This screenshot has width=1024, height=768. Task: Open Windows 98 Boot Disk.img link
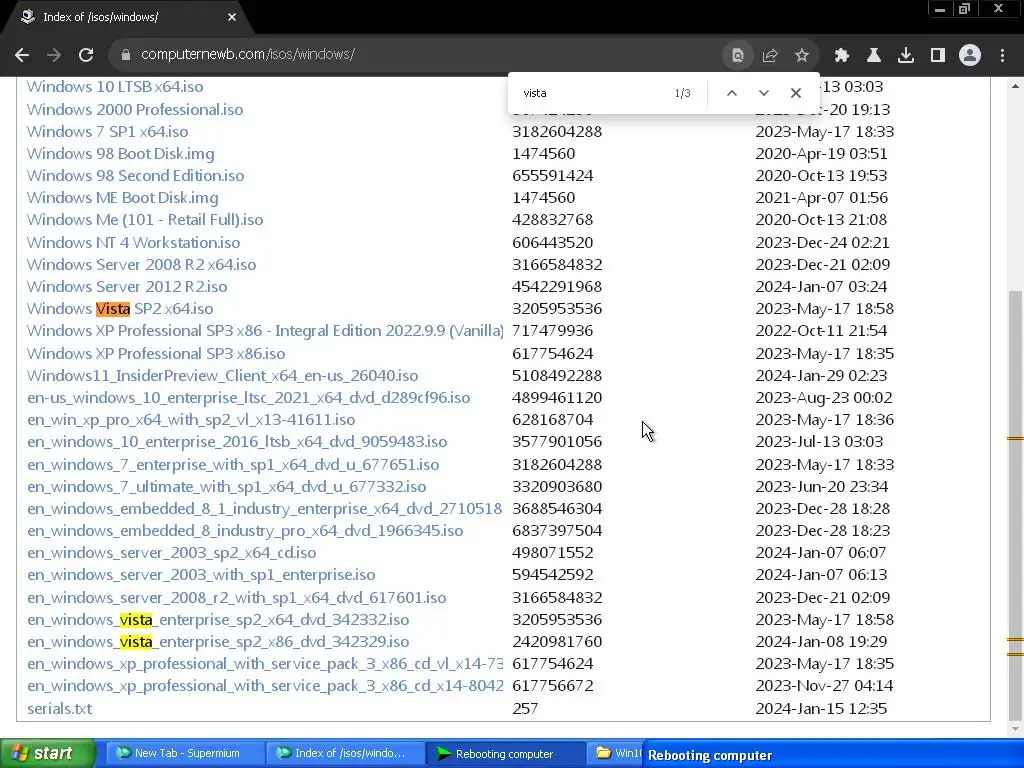(120, 154)
